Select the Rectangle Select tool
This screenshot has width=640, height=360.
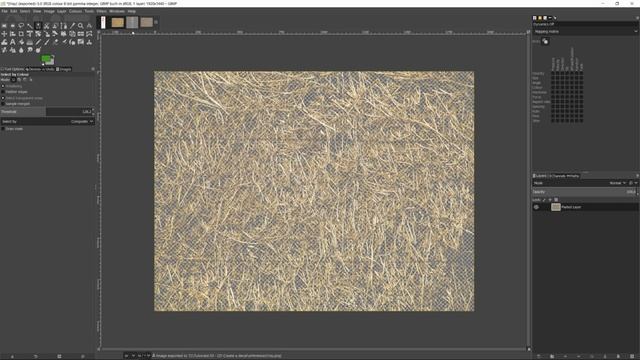[4, 26]
